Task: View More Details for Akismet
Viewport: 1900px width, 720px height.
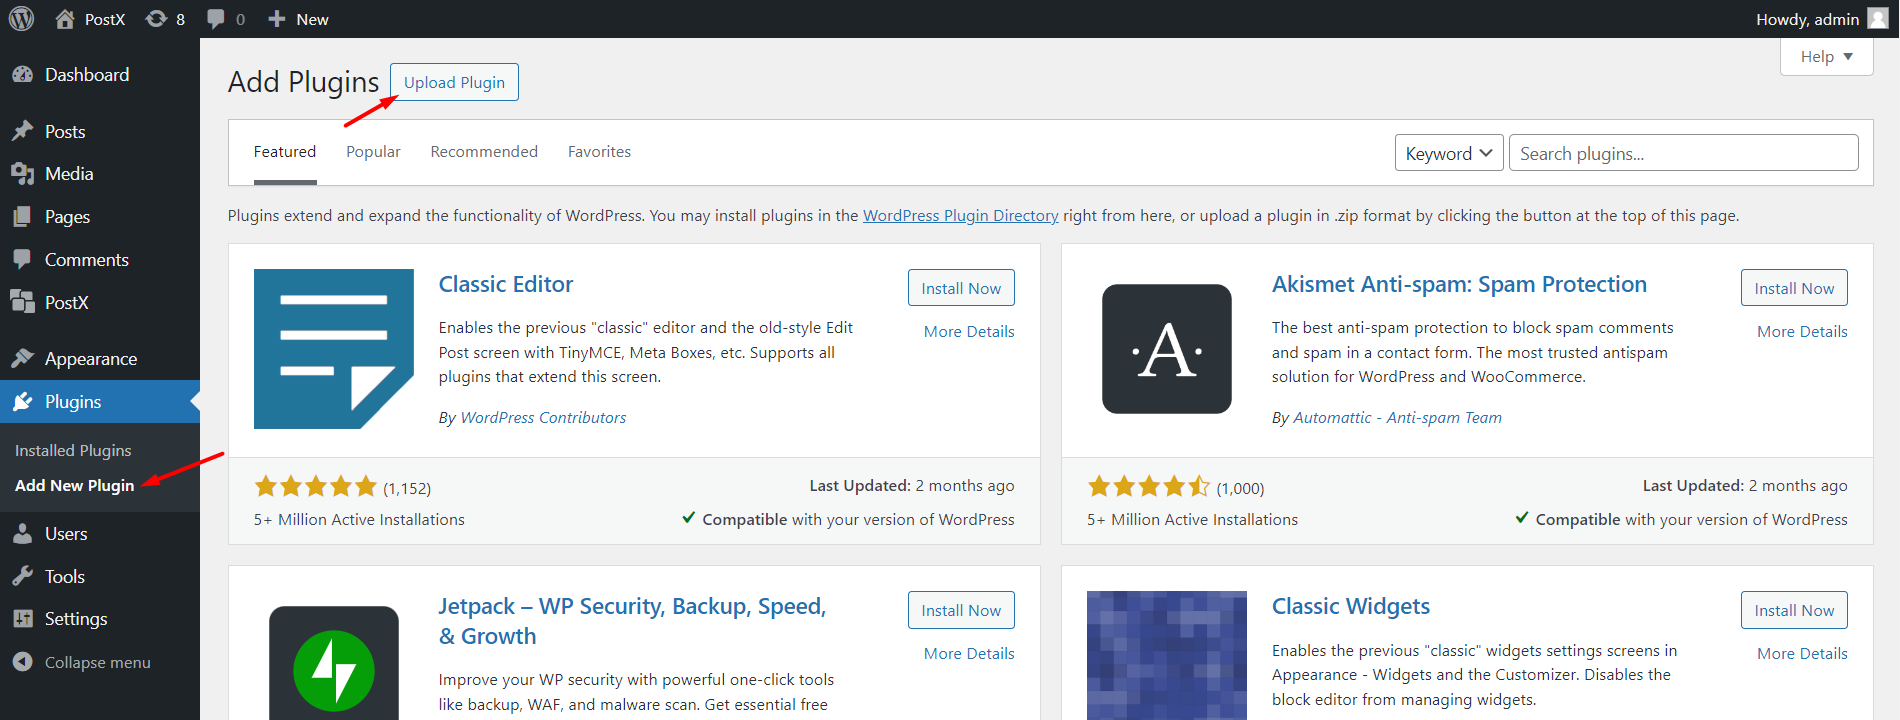Action: click(1801, 332)
